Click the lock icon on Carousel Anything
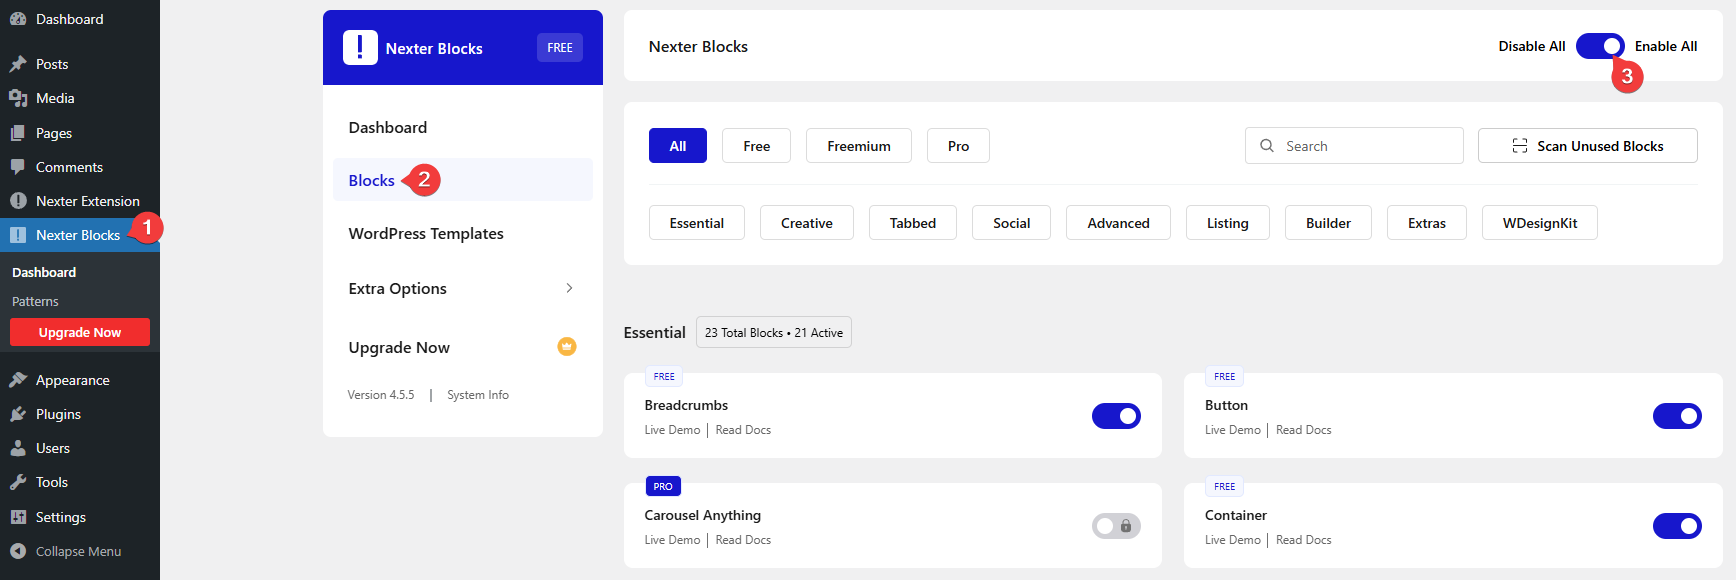Viewport: 1736px width, 580px height. [x=1126, y=526]
